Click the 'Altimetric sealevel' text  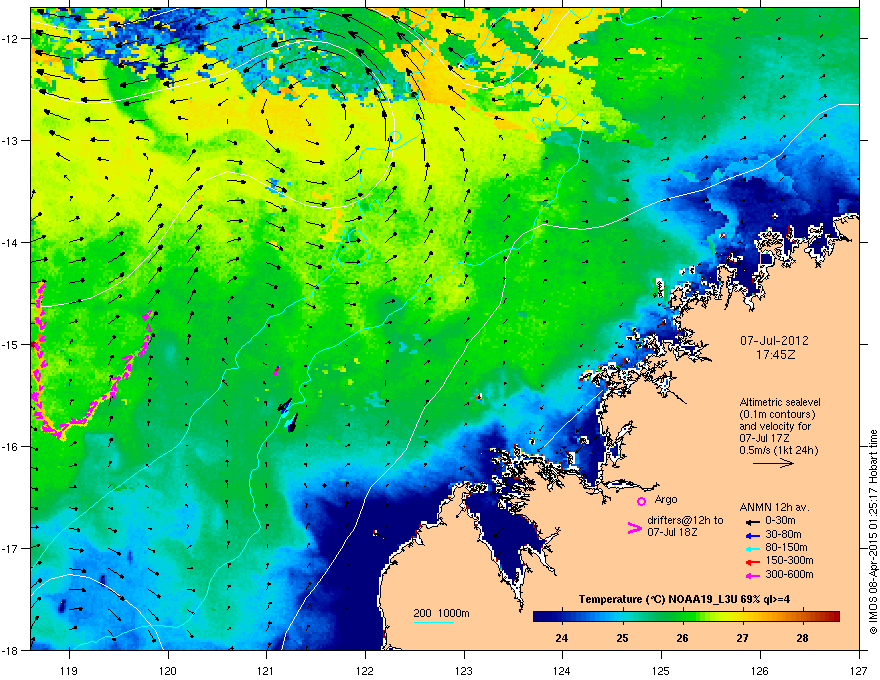click(780, 402)
